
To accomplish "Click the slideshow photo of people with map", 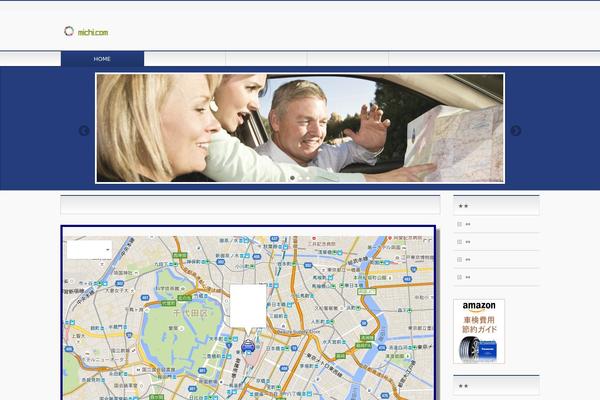I will [x=300, y=128].
